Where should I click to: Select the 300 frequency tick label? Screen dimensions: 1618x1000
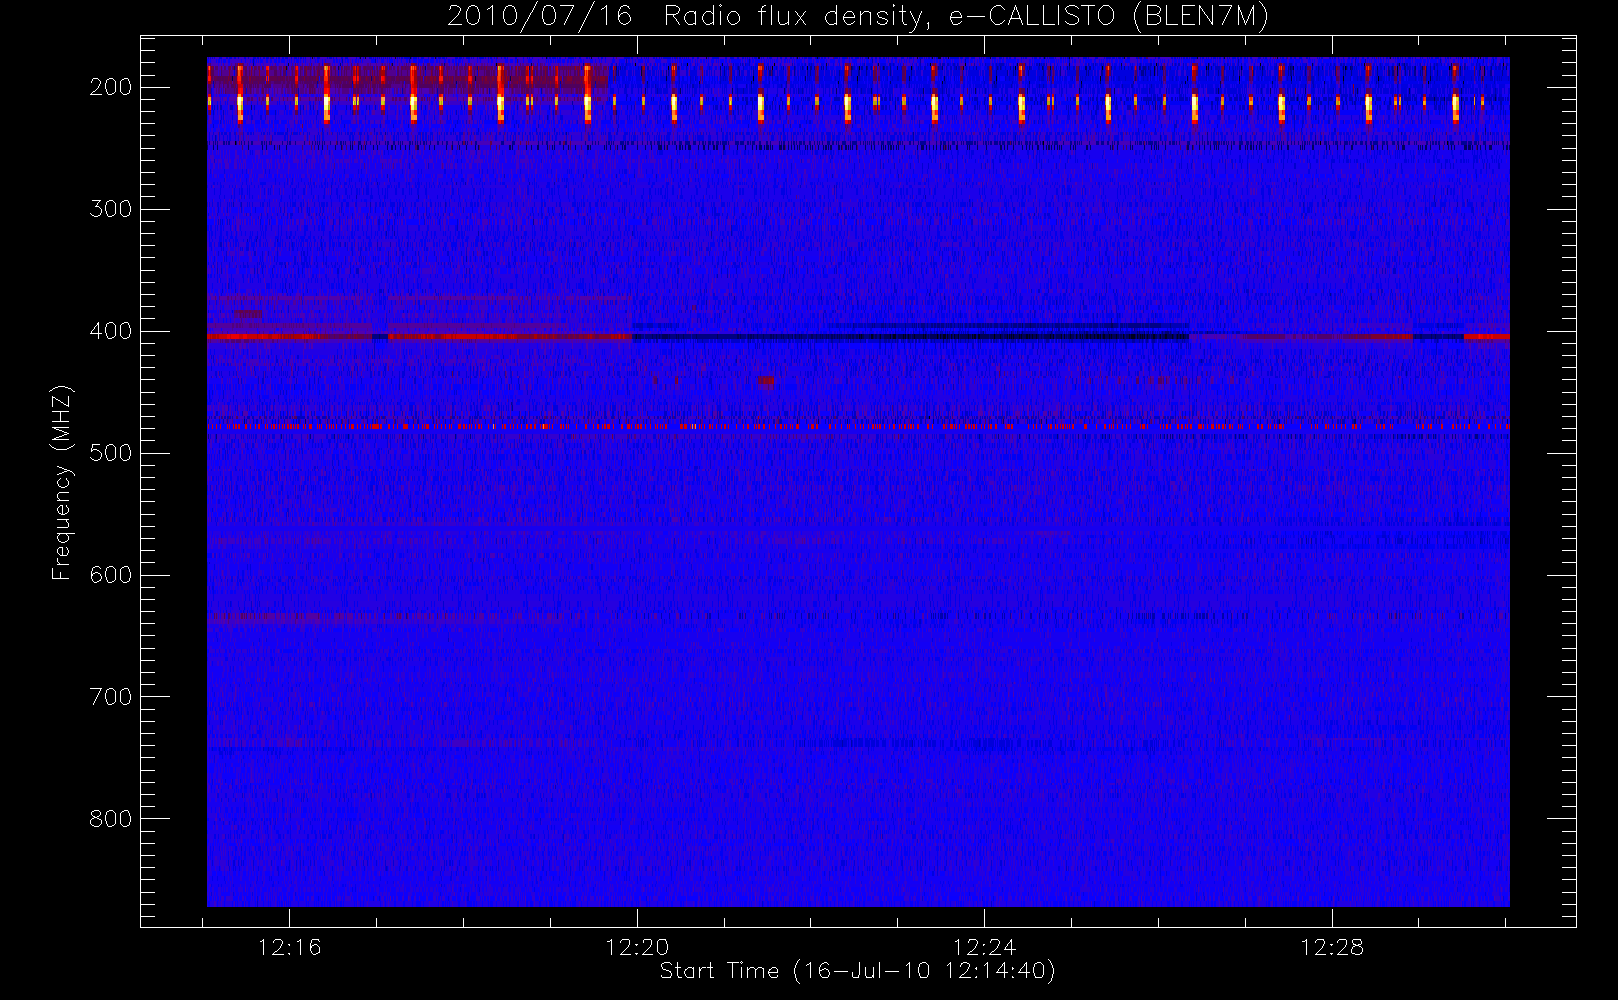tap(111, 209)
